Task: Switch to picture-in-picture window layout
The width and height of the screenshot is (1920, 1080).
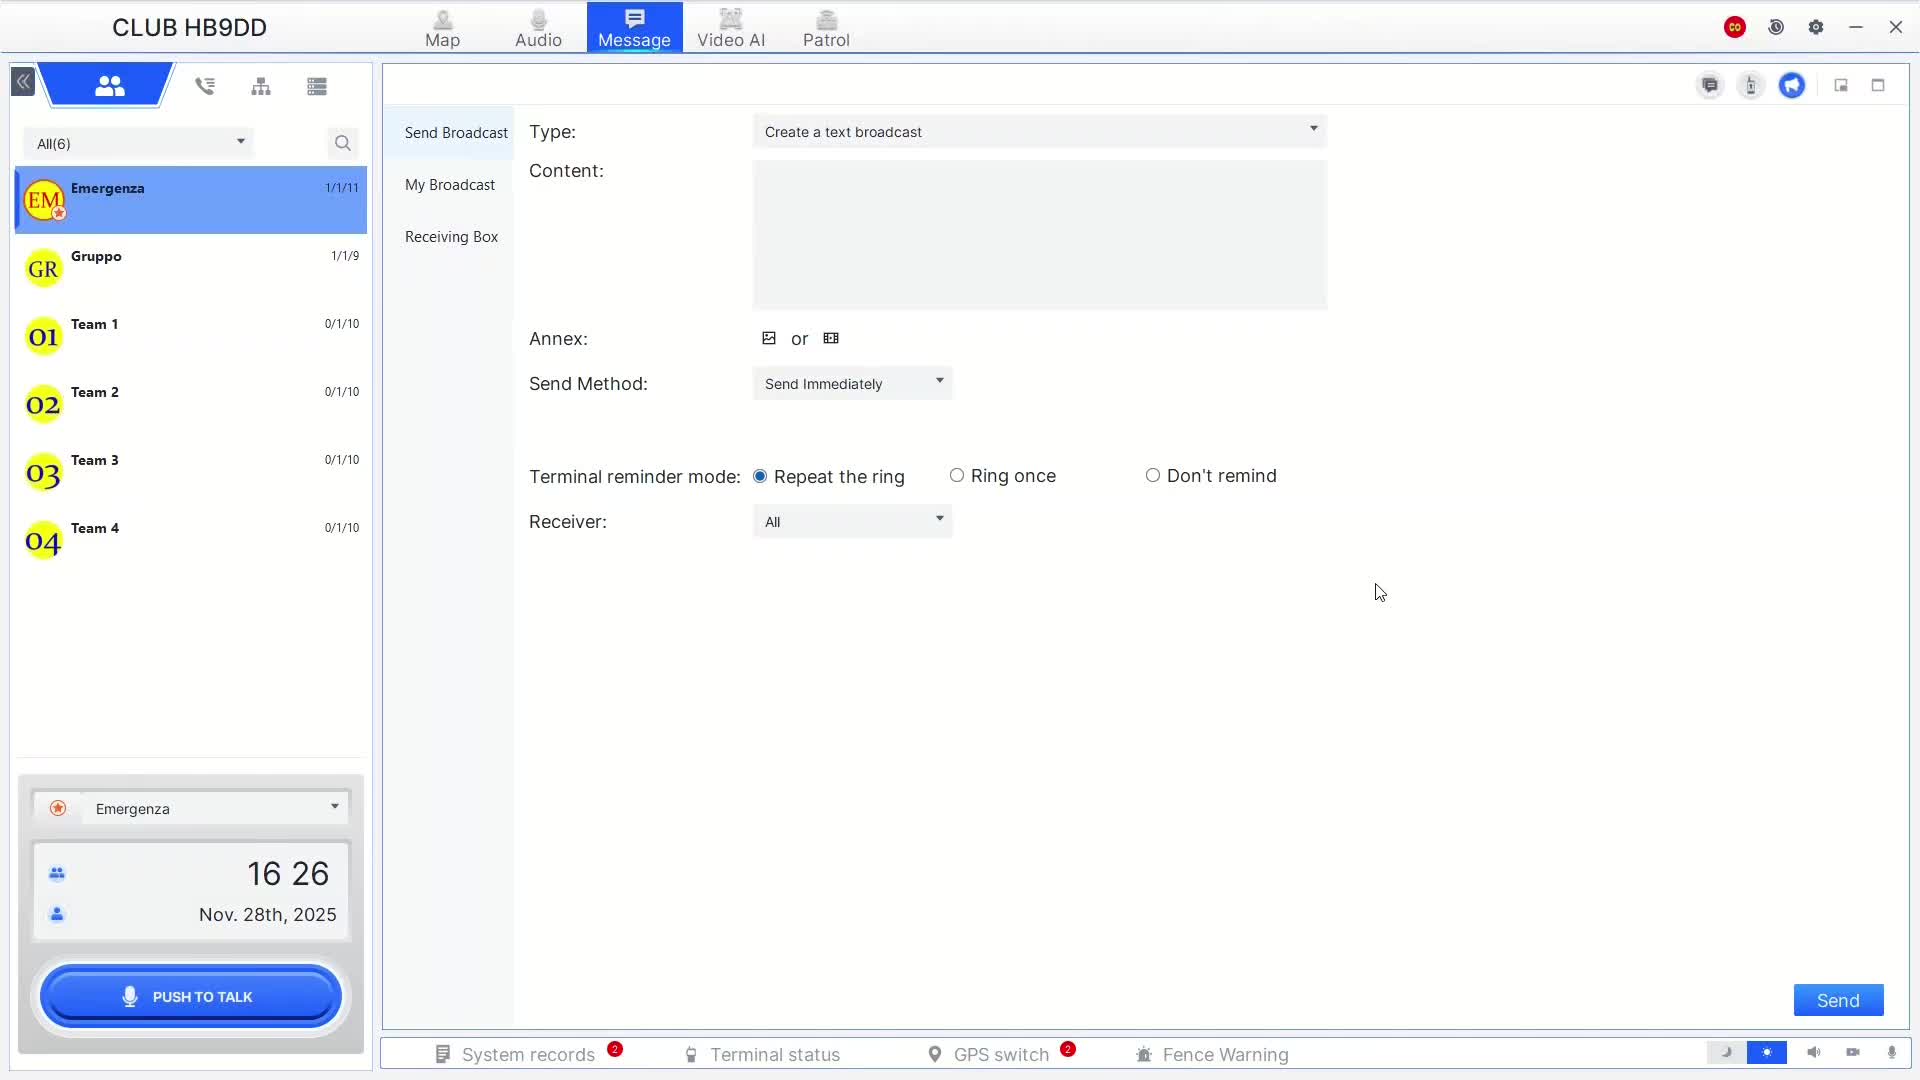Action: (1841, 85)
